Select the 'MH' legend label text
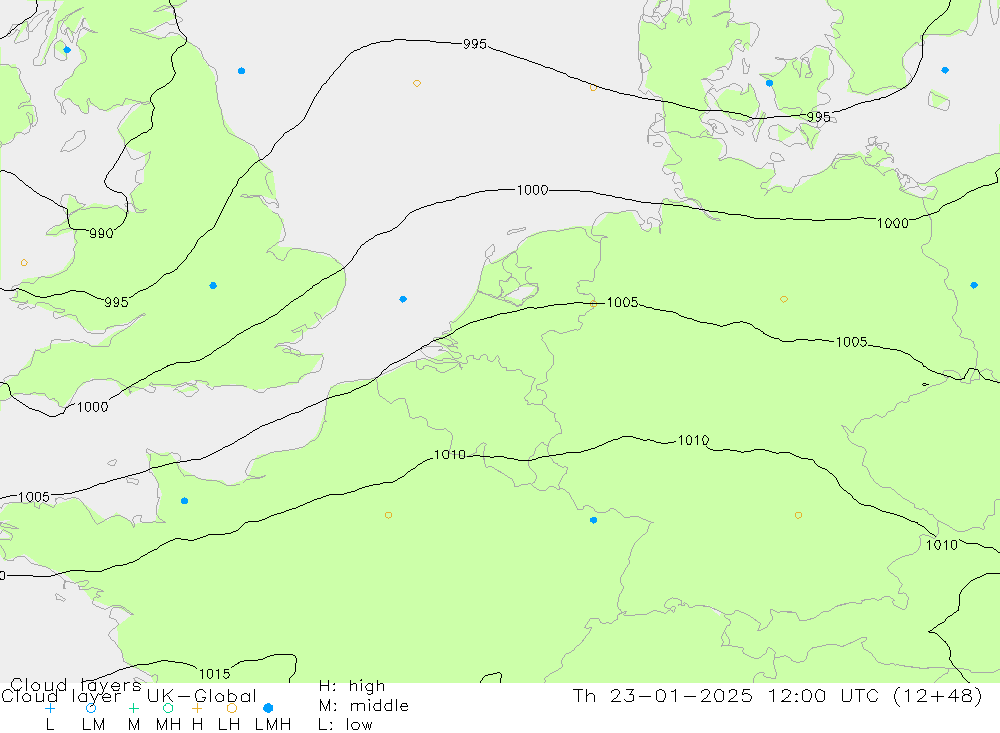This screenshot has width=1000, height=733. coord(168,725)
